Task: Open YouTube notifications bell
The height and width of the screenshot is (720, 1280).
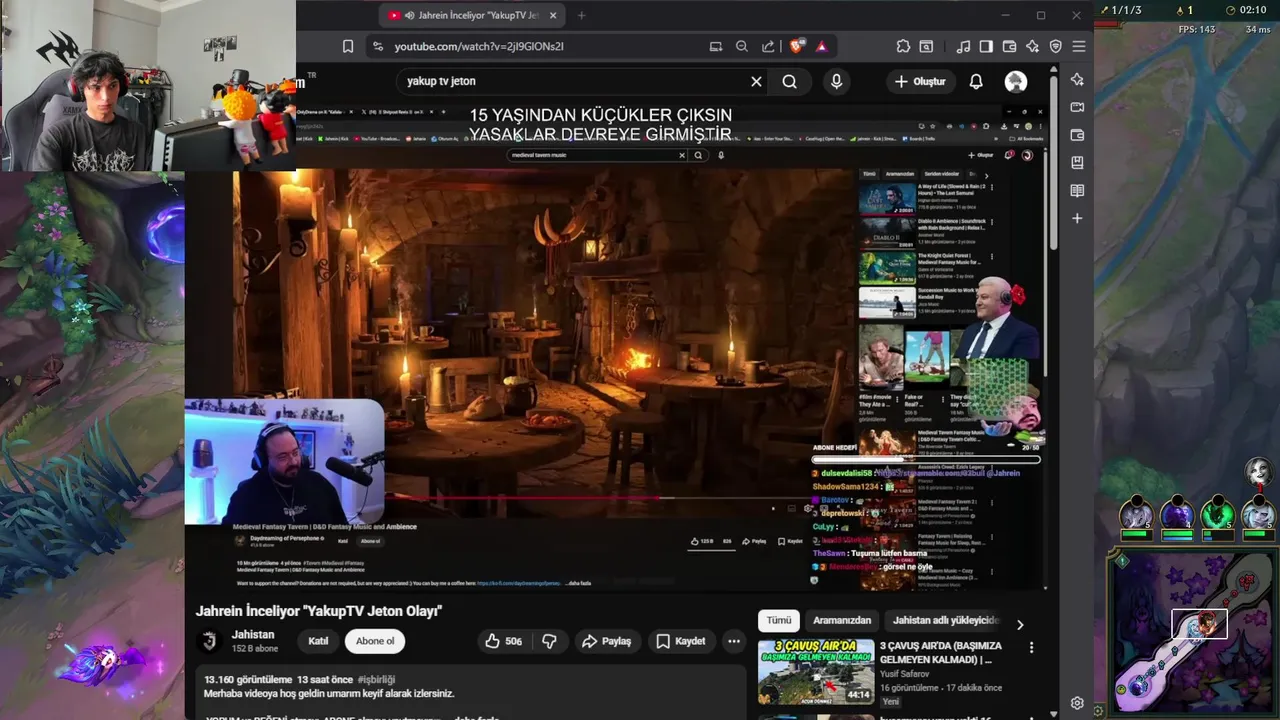Action: [x=976, y=81]
